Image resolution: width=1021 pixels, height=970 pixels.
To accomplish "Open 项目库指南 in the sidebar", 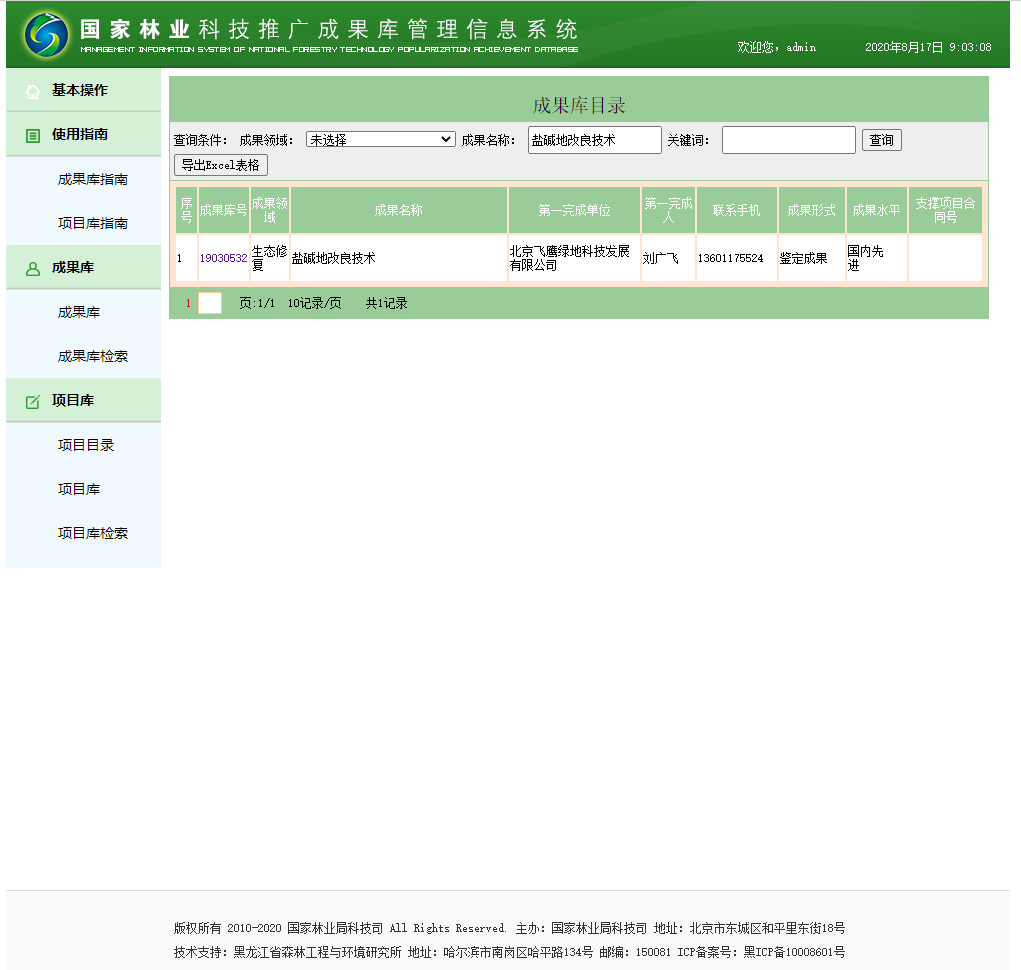I will click(x=92, y=223).
